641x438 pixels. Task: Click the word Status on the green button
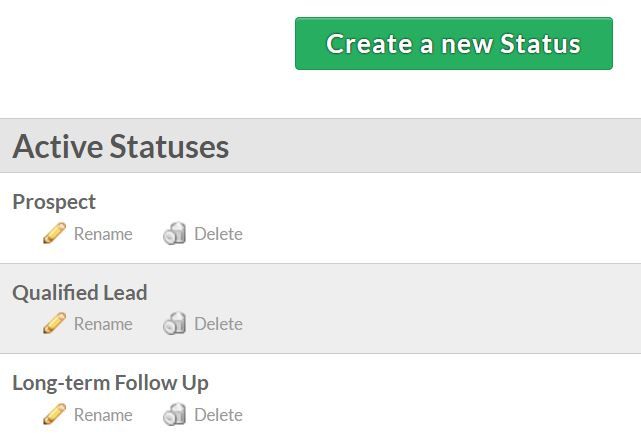[540, 44]
